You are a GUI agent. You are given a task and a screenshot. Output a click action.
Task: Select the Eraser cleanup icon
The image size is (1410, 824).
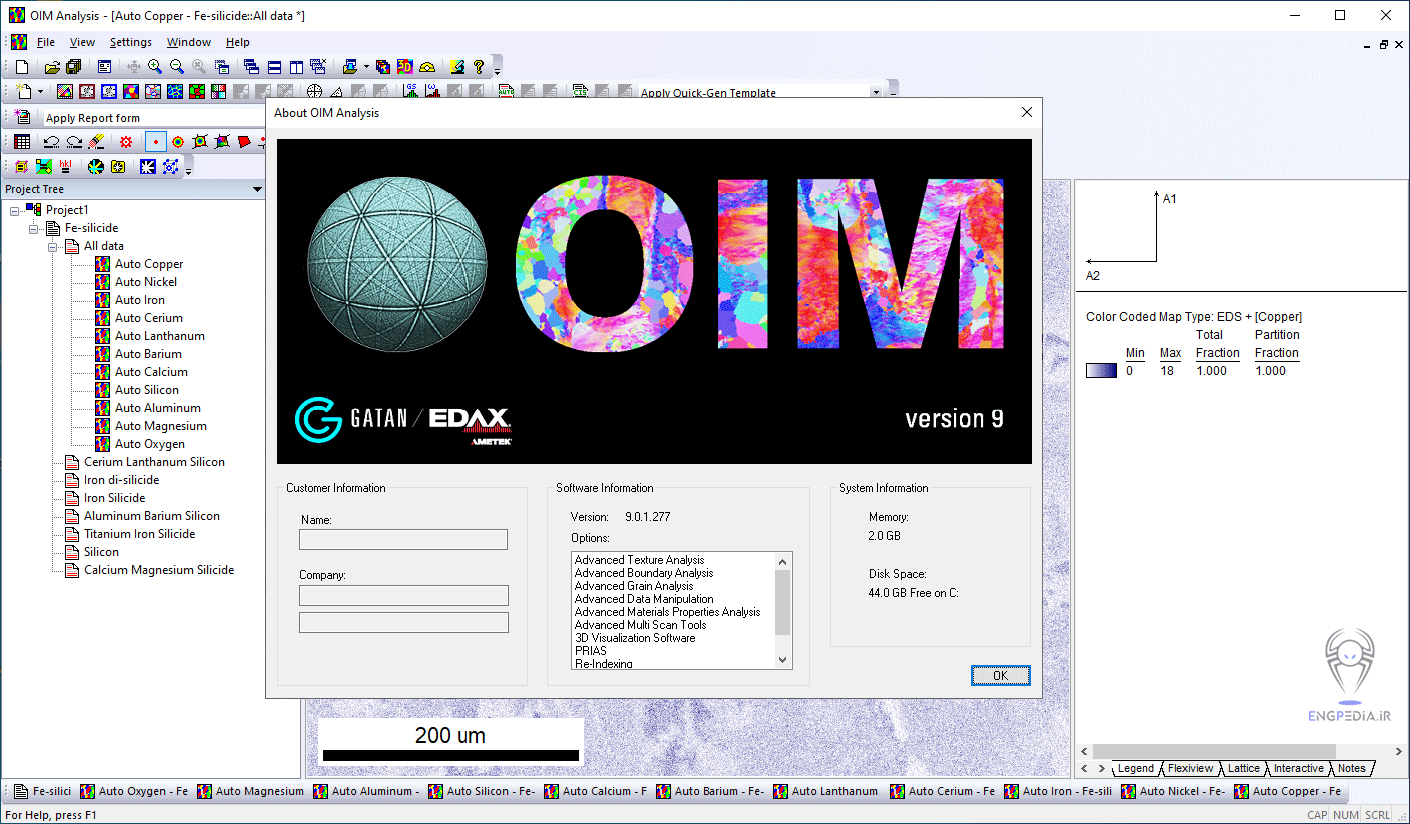pos(97,141)
